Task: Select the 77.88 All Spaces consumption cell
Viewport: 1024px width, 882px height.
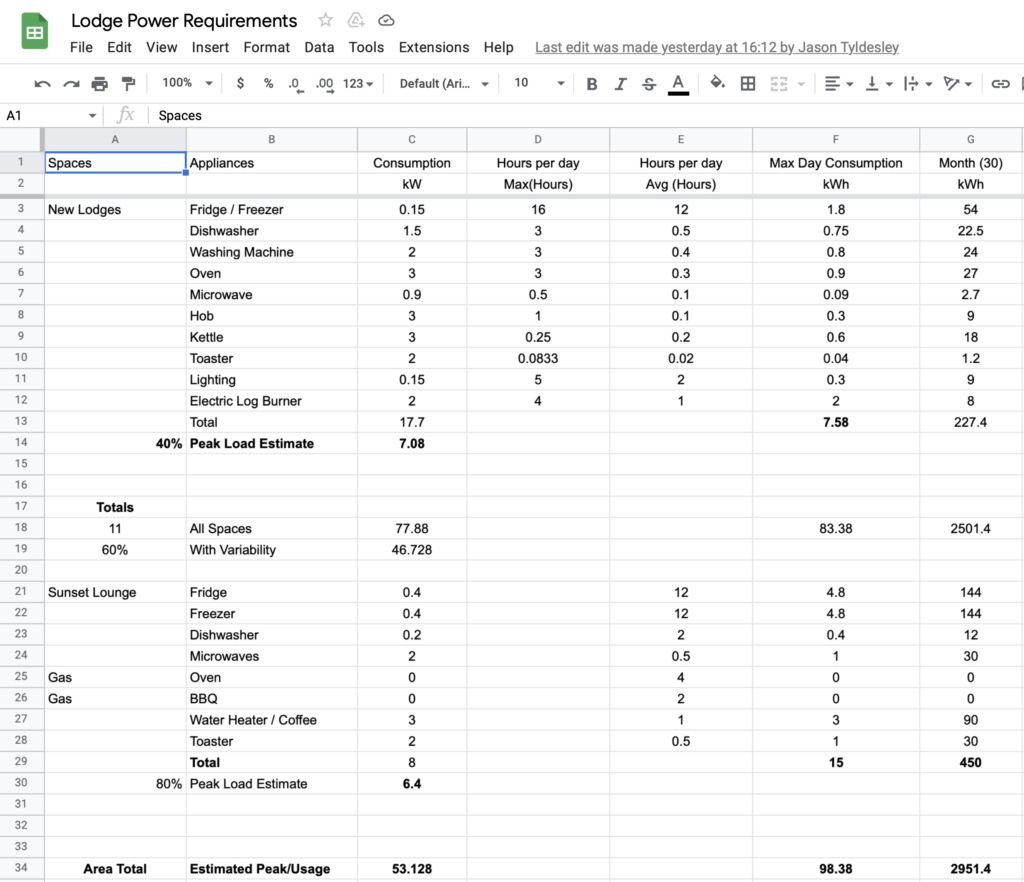Action: [x=411, y=528]
